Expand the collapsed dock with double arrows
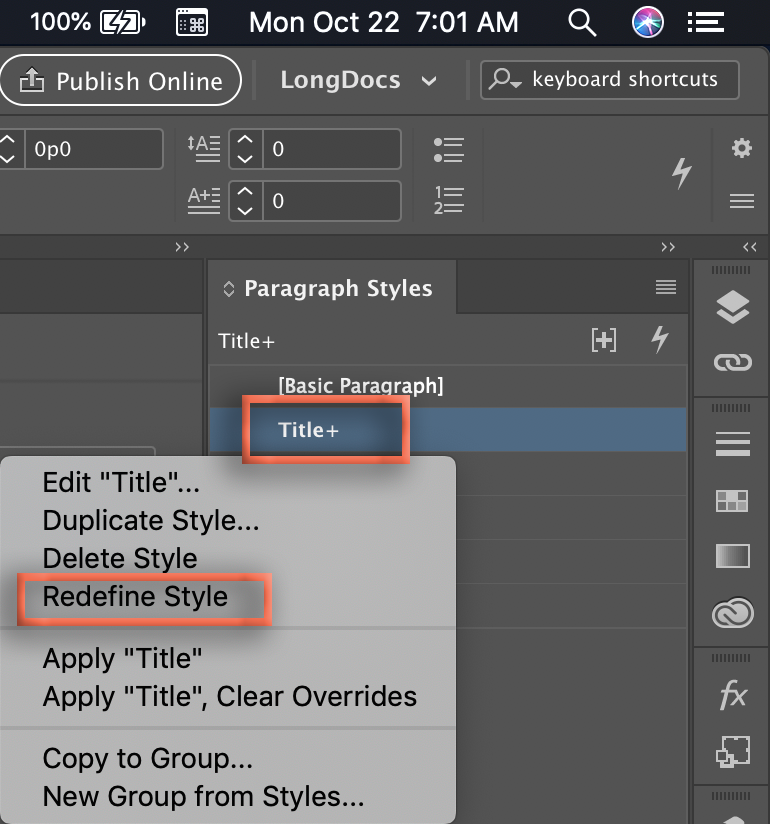 pos(750,247)
